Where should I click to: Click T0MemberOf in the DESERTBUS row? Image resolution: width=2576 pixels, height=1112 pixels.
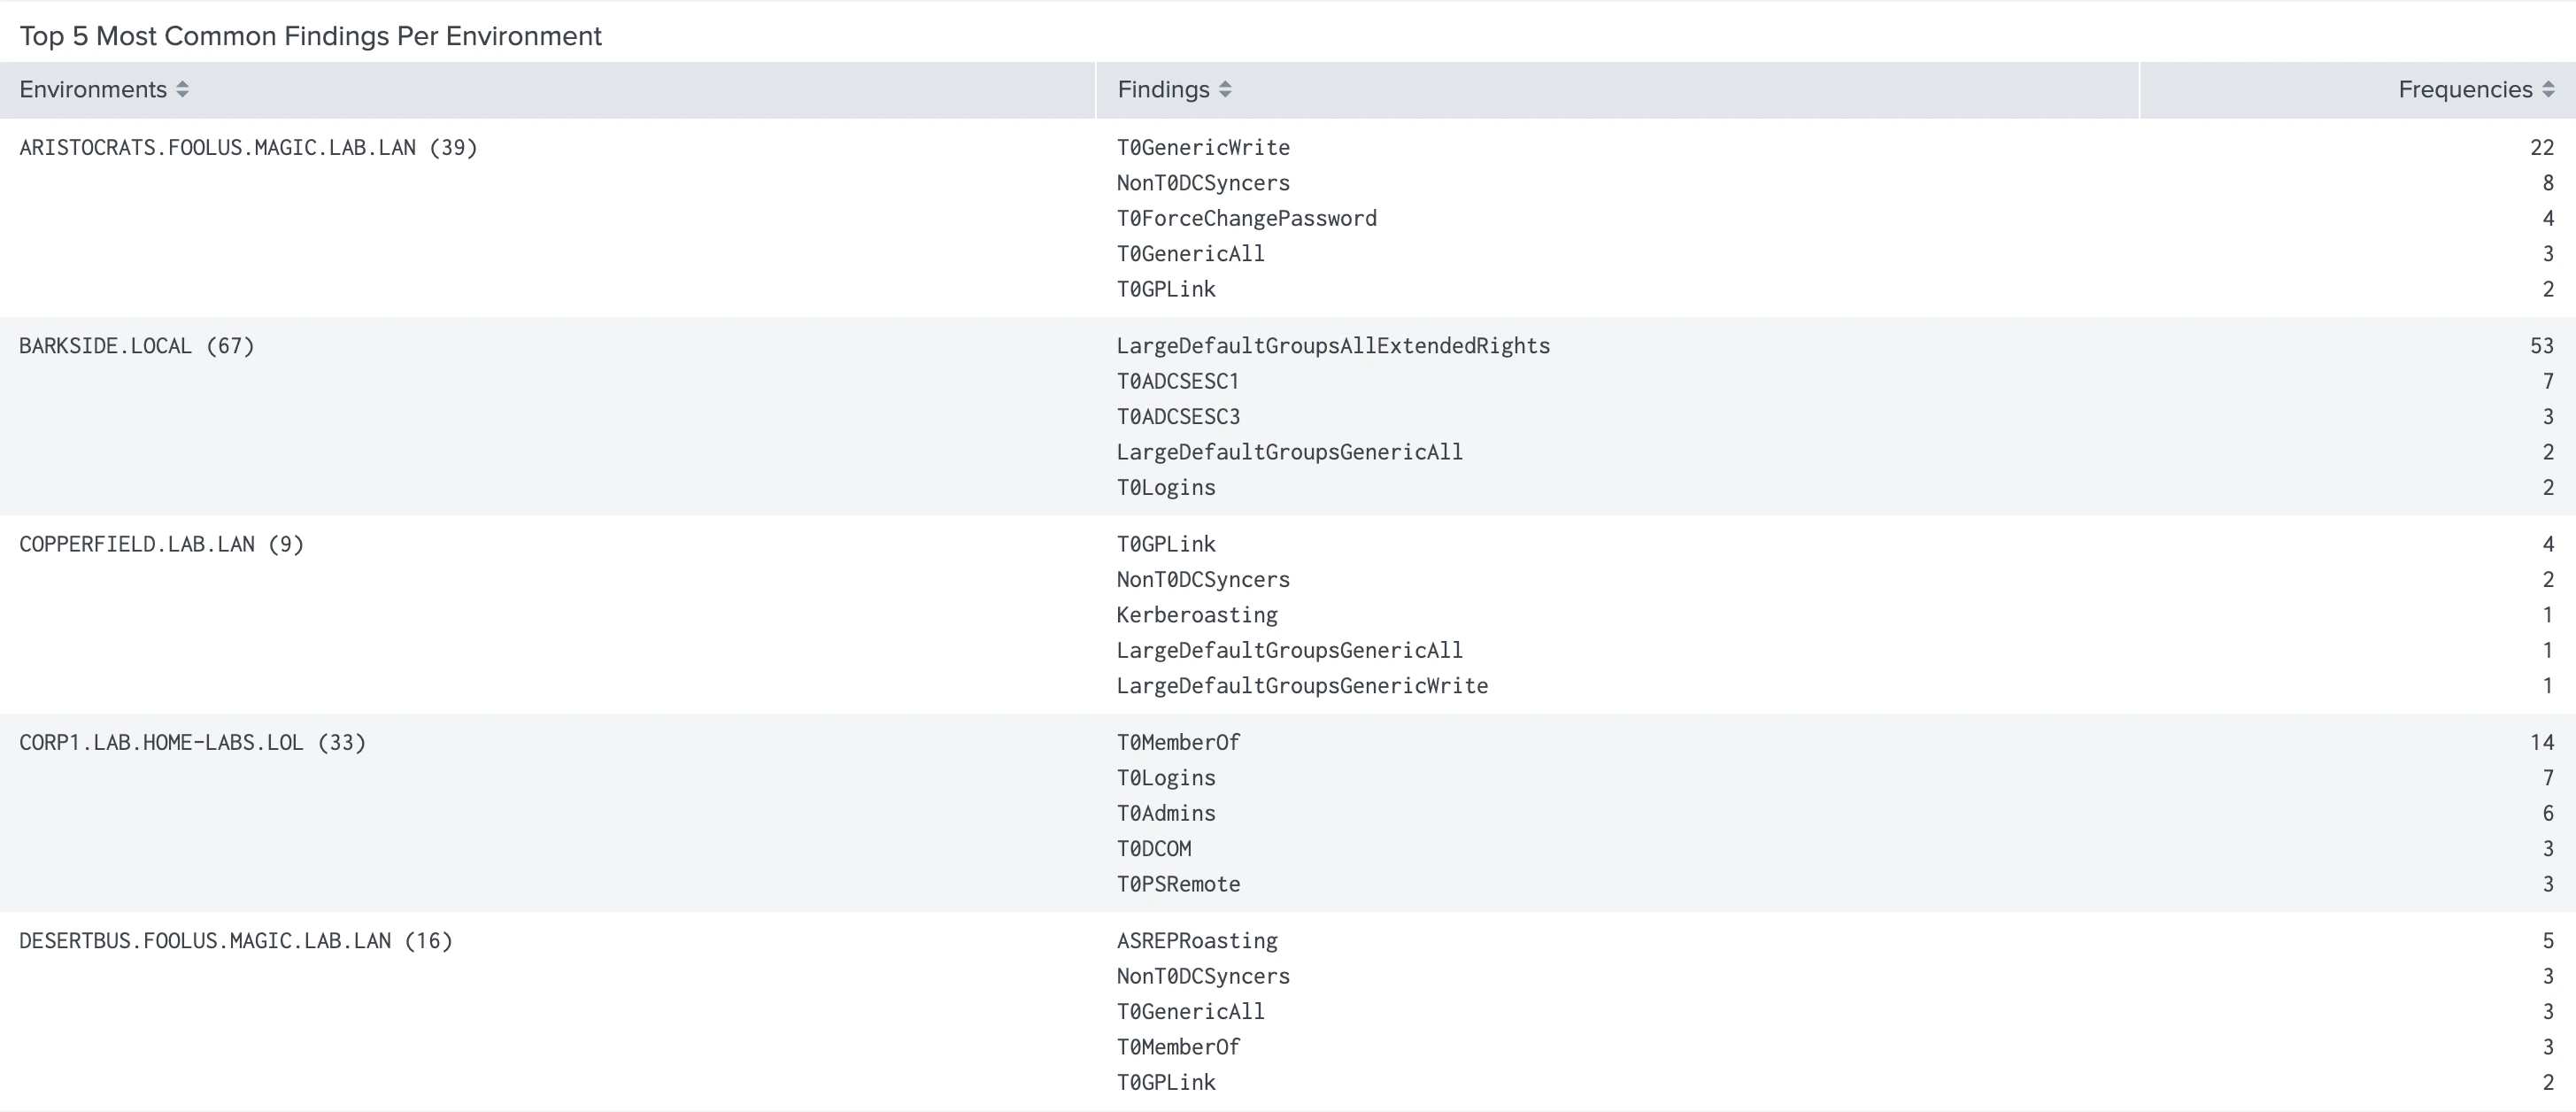[1178, 1047]
